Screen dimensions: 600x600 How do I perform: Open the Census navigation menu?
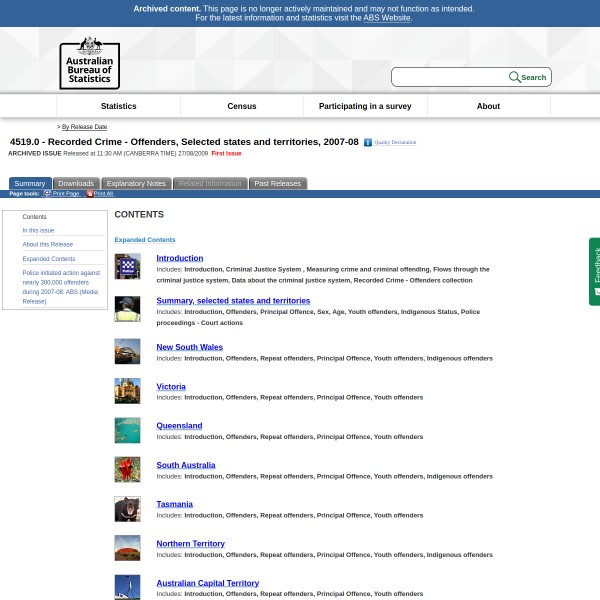242,106
